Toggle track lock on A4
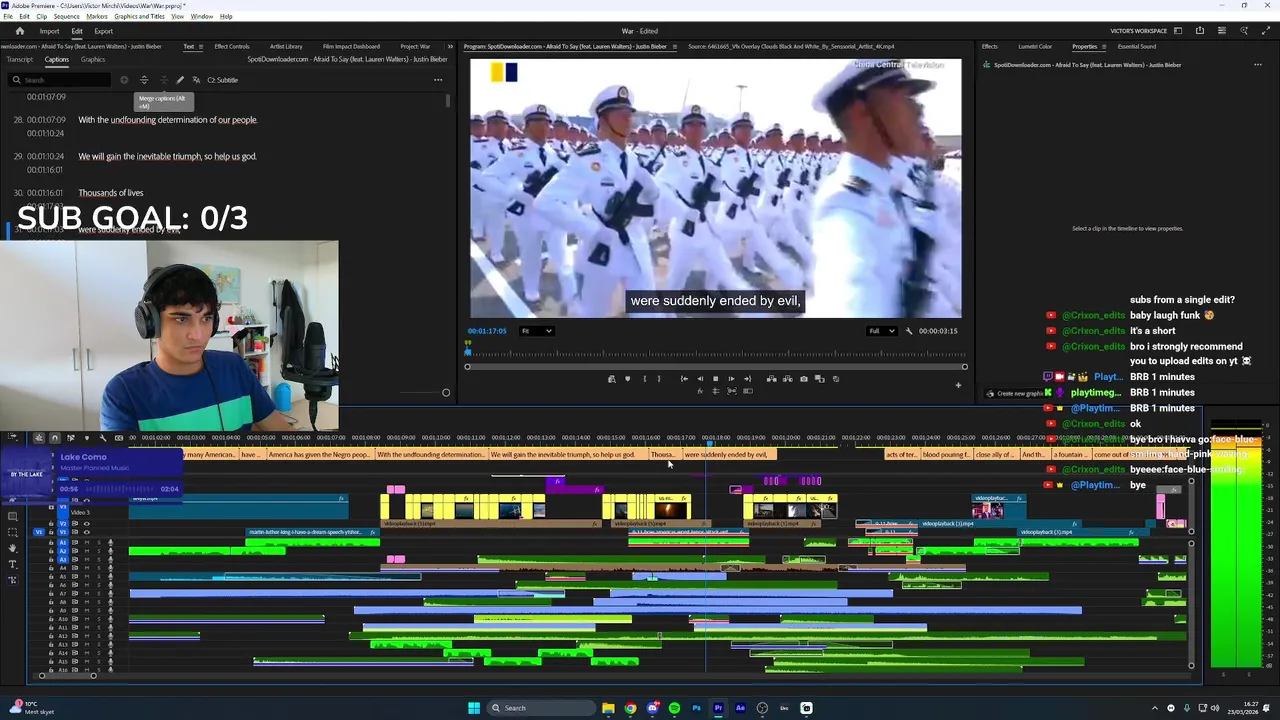Screen dimensions: 1280x720 51,568
